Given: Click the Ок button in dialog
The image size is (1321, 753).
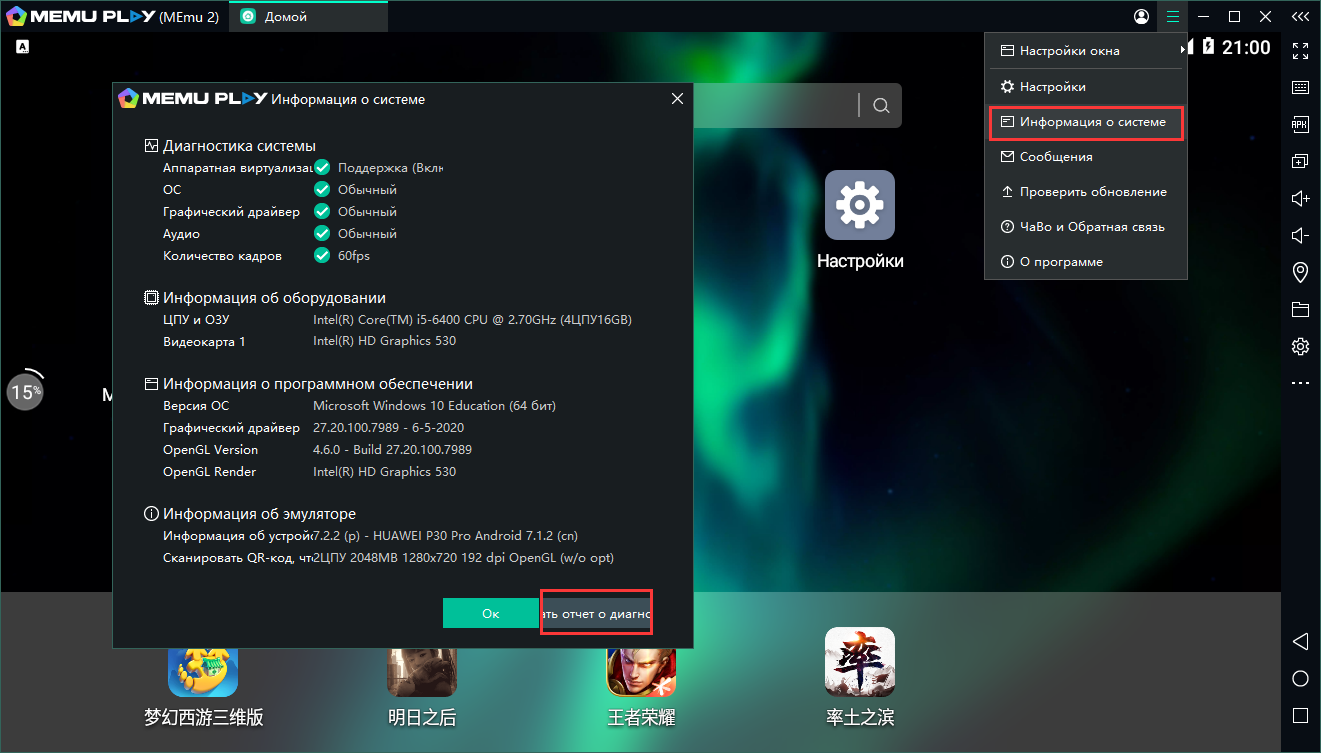Looking at the screenshot, I should [x=490, y=613].
